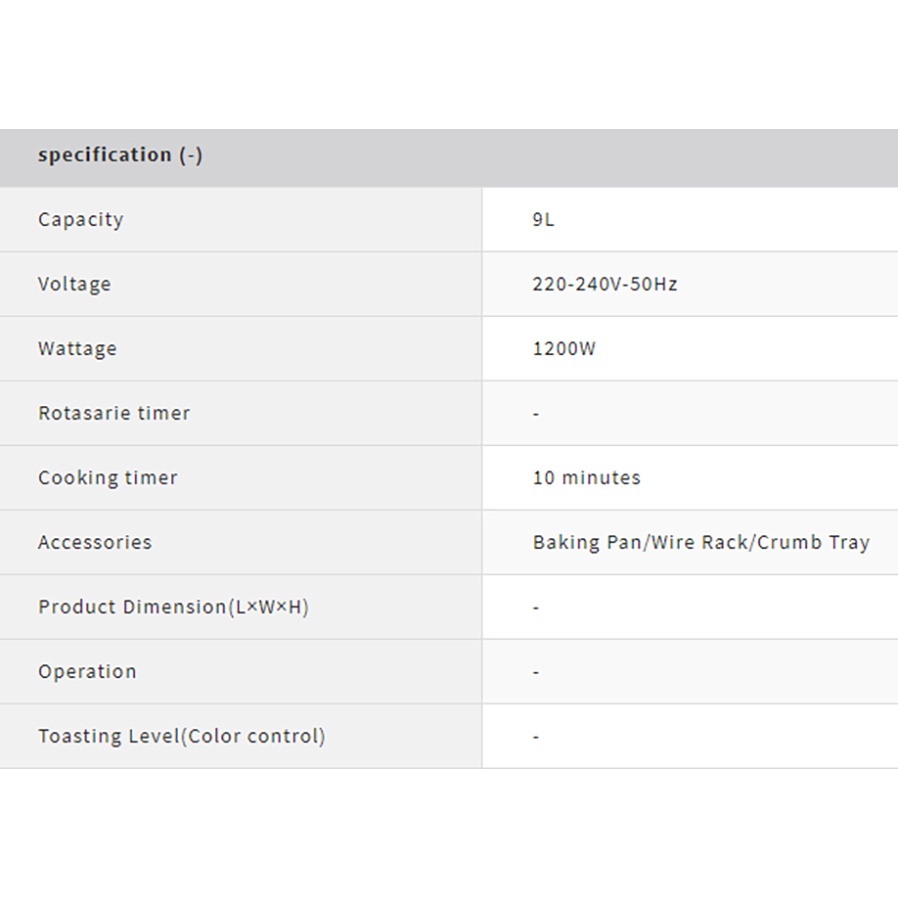Click the dash value beside Product Dimension
The image size is (898, 898).
pos(536,608)
